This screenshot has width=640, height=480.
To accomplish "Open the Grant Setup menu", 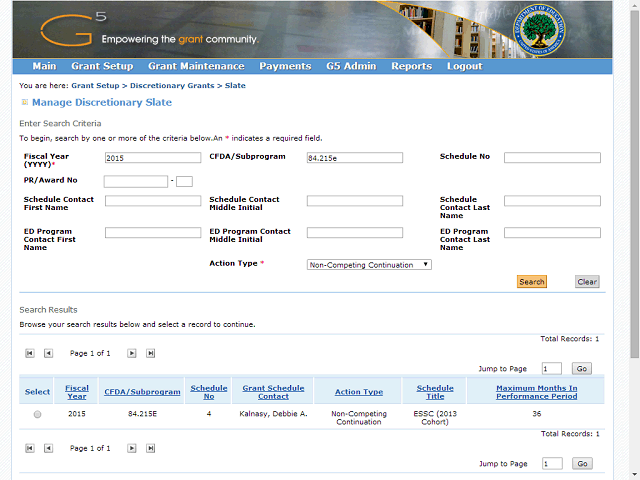I will click(x=102, y=66).
